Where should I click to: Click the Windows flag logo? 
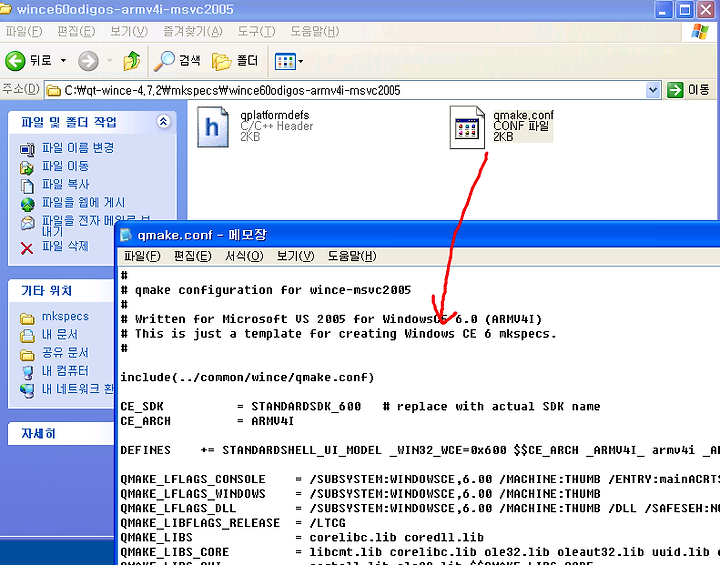pos(700,31)
